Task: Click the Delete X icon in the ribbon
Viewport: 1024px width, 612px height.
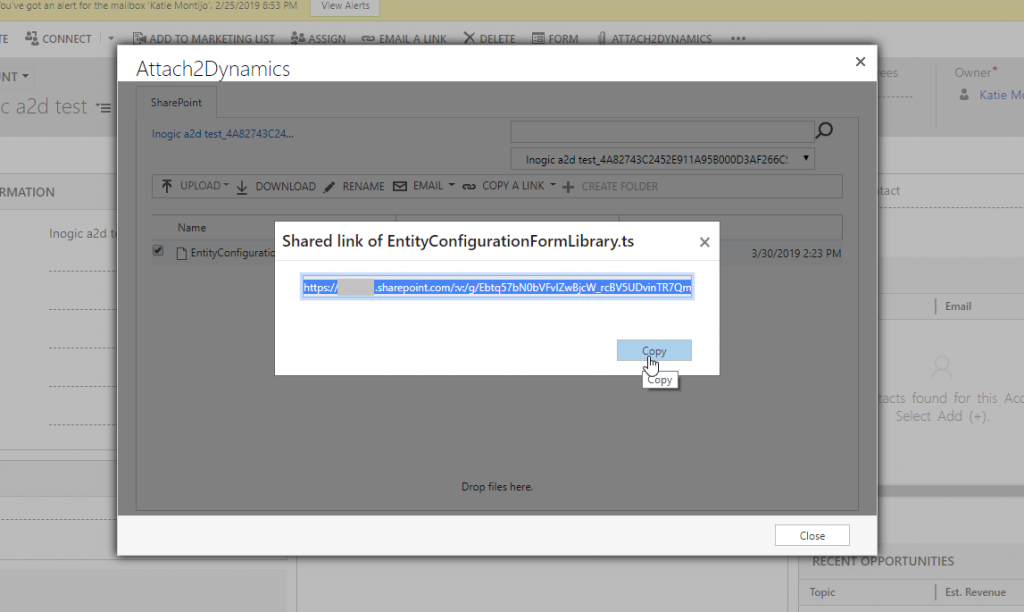Action: tap(468, 38)
